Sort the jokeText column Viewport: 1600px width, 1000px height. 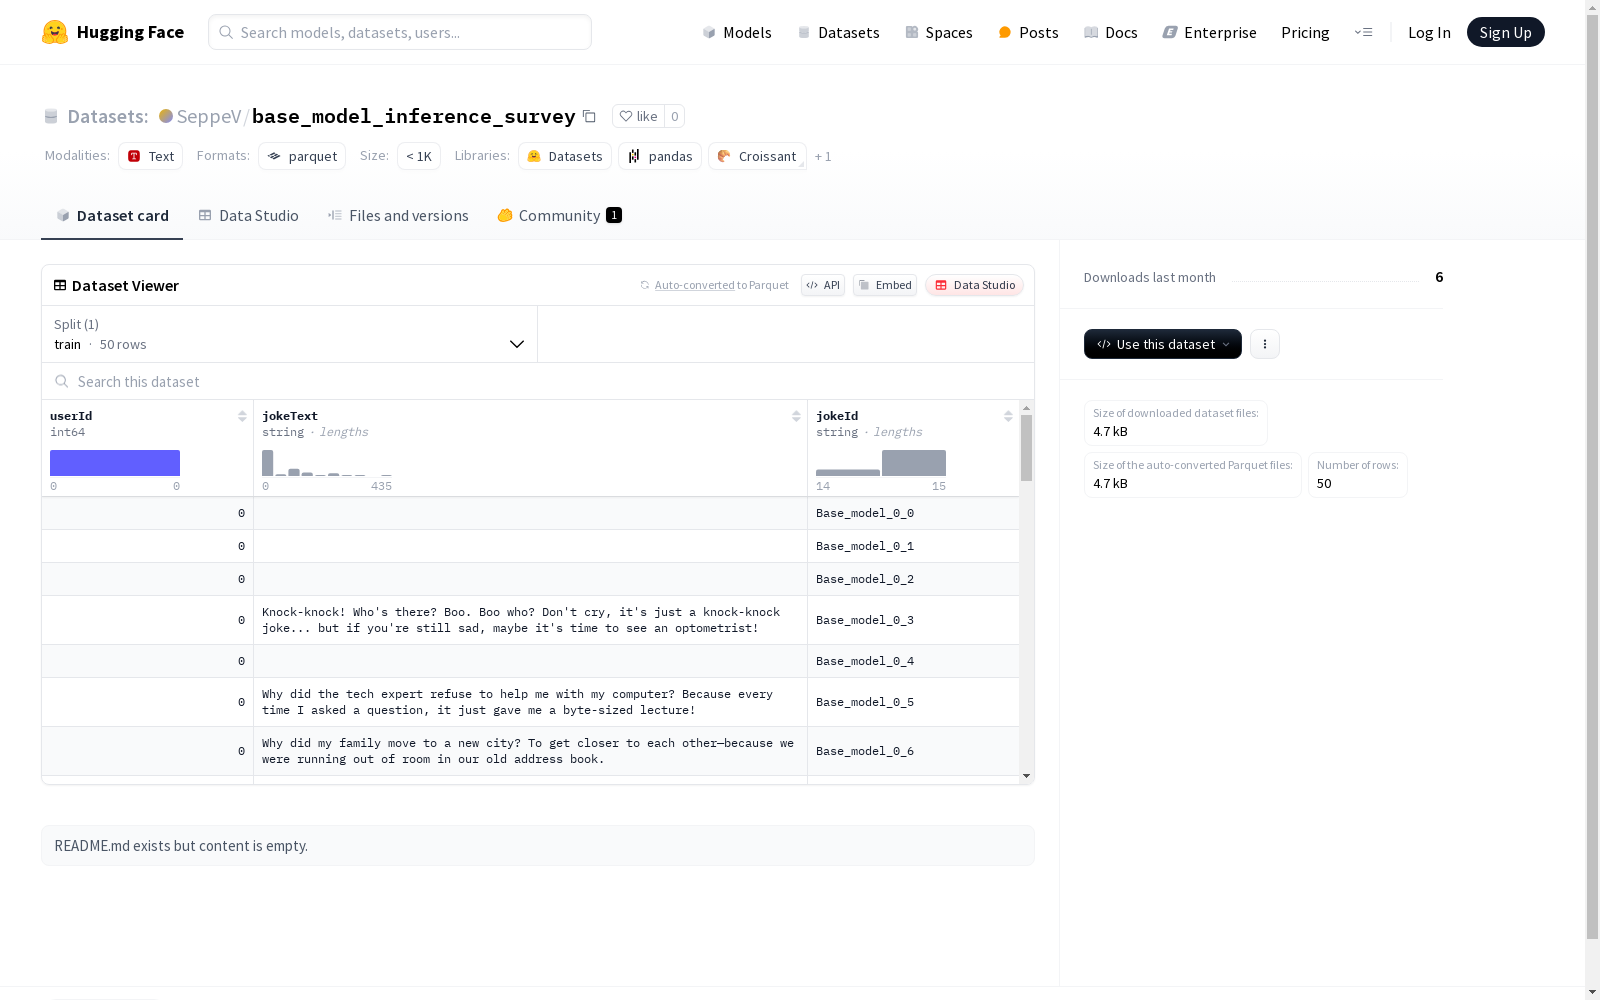[796, 416]
